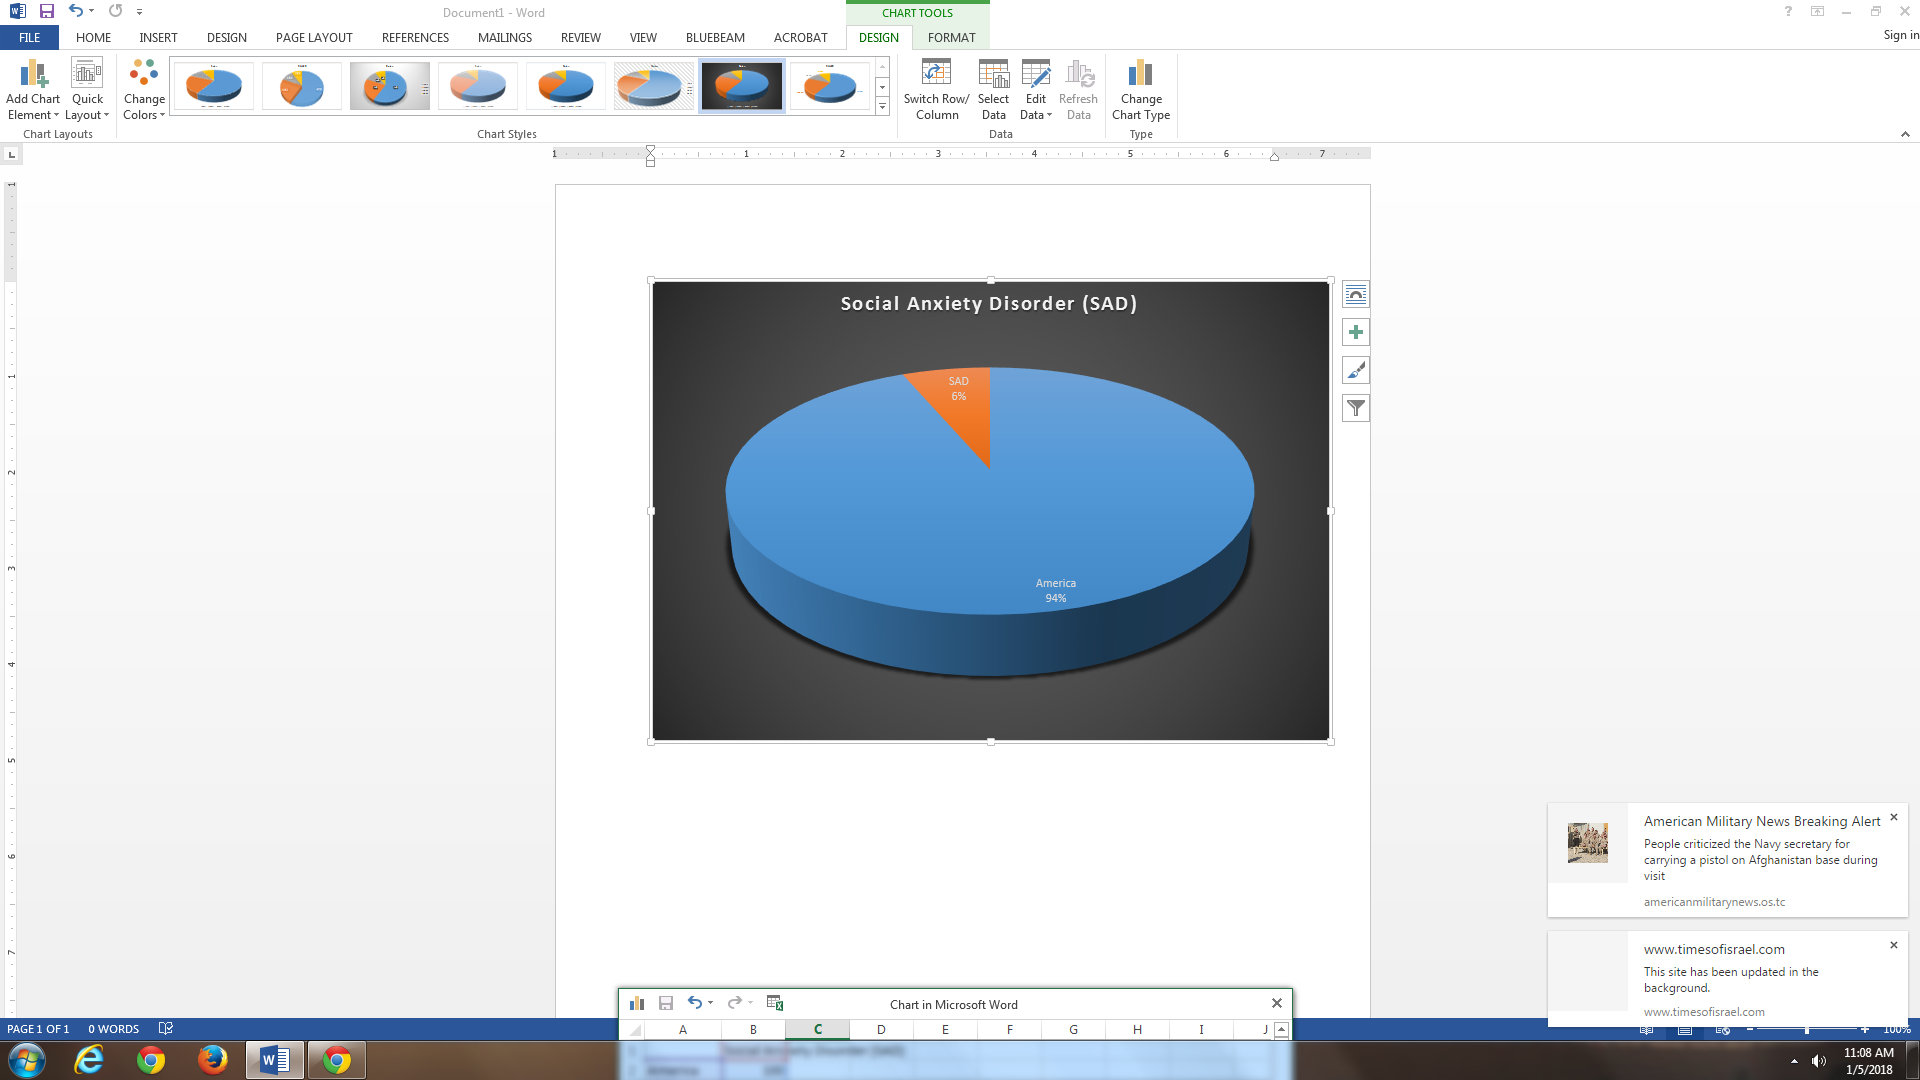Open the Chart Filters funnel button
This screenshot has width=1920, height=1080.
click(x=1356, y=408)
